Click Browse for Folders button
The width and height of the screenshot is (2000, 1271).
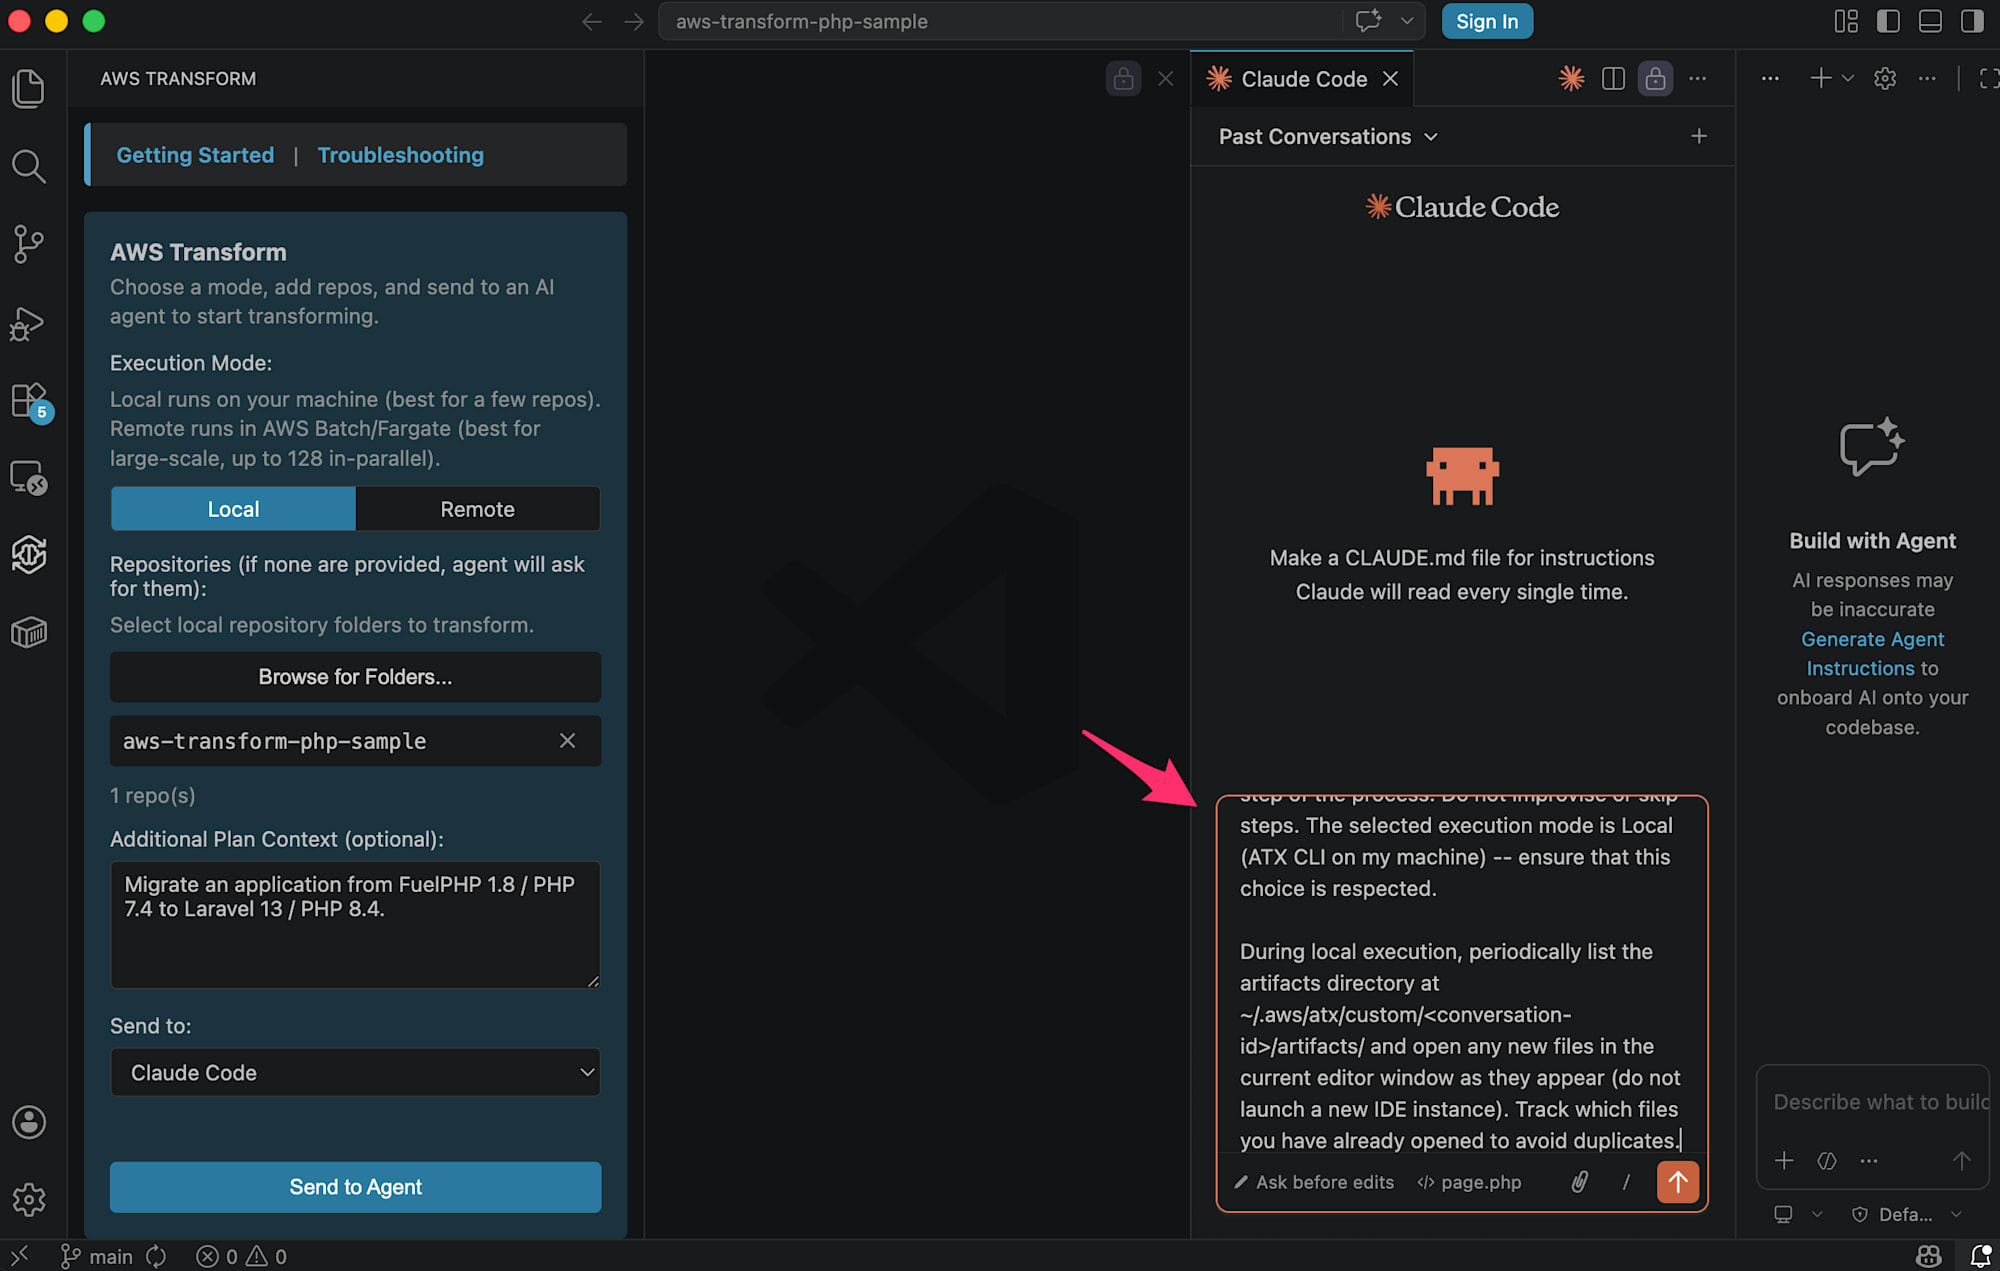tap(355, 677)
